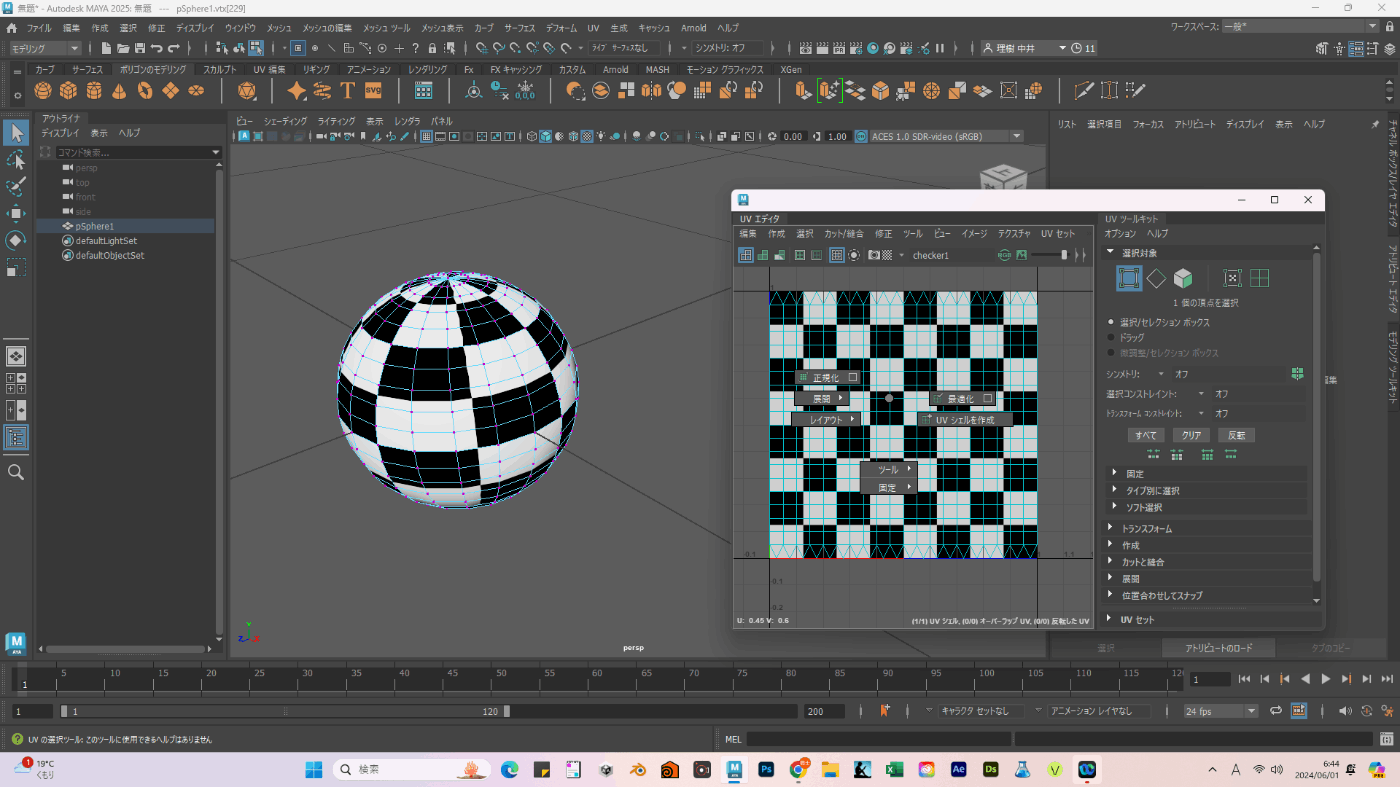Screen dimensions: 1400x787
Task: Create a polygon cone from shelf
Action: pos(119,91)
